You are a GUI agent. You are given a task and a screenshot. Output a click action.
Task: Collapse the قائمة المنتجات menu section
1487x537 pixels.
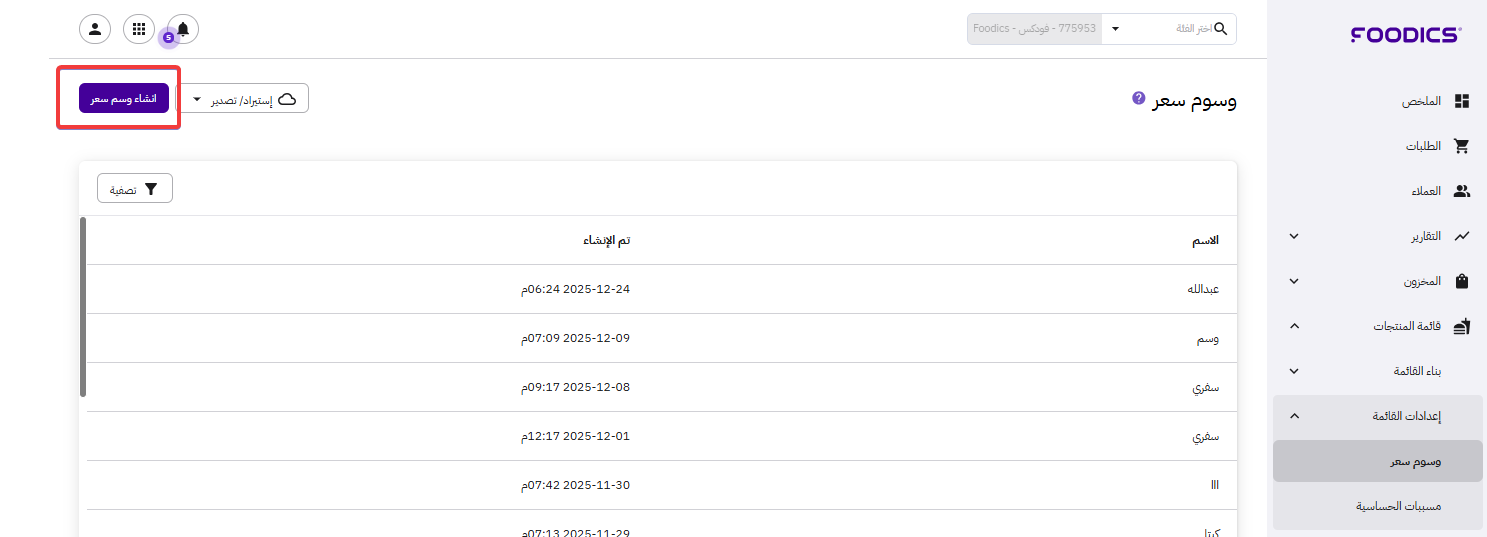(x=1294, y=326)
